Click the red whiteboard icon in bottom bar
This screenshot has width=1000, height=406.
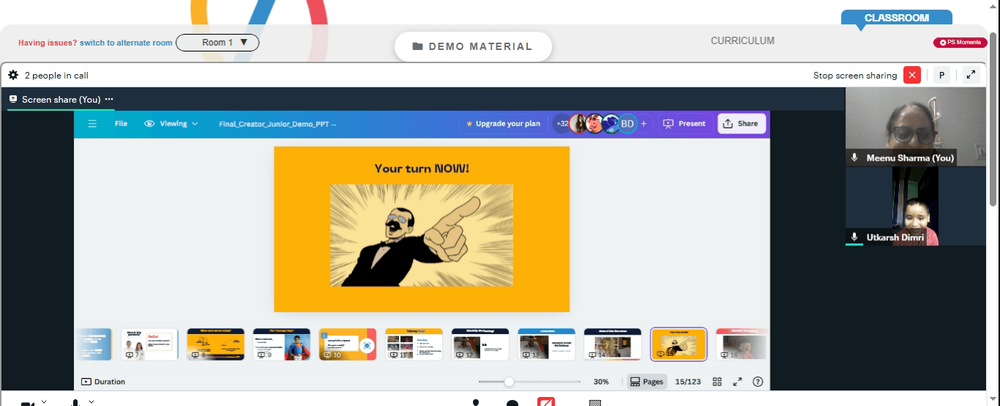click(x=546, y=402)
